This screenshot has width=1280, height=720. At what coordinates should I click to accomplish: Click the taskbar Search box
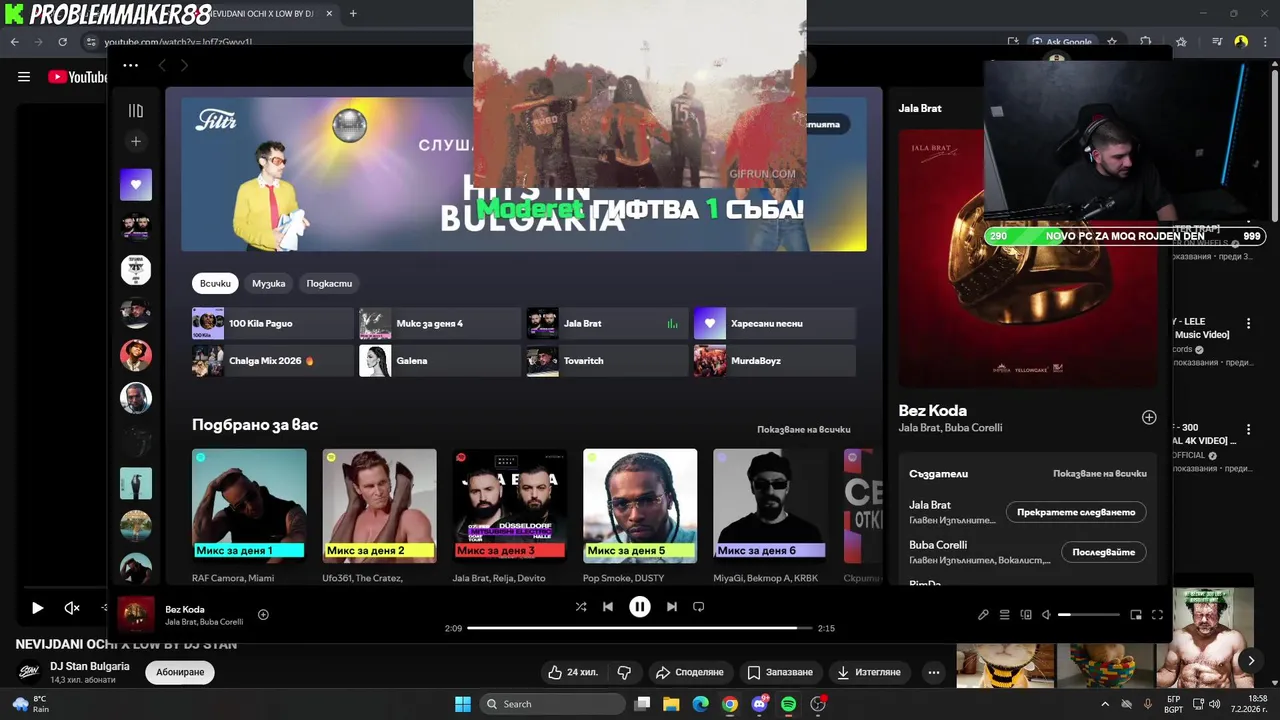pyautogui.click(x=553, y=704)
